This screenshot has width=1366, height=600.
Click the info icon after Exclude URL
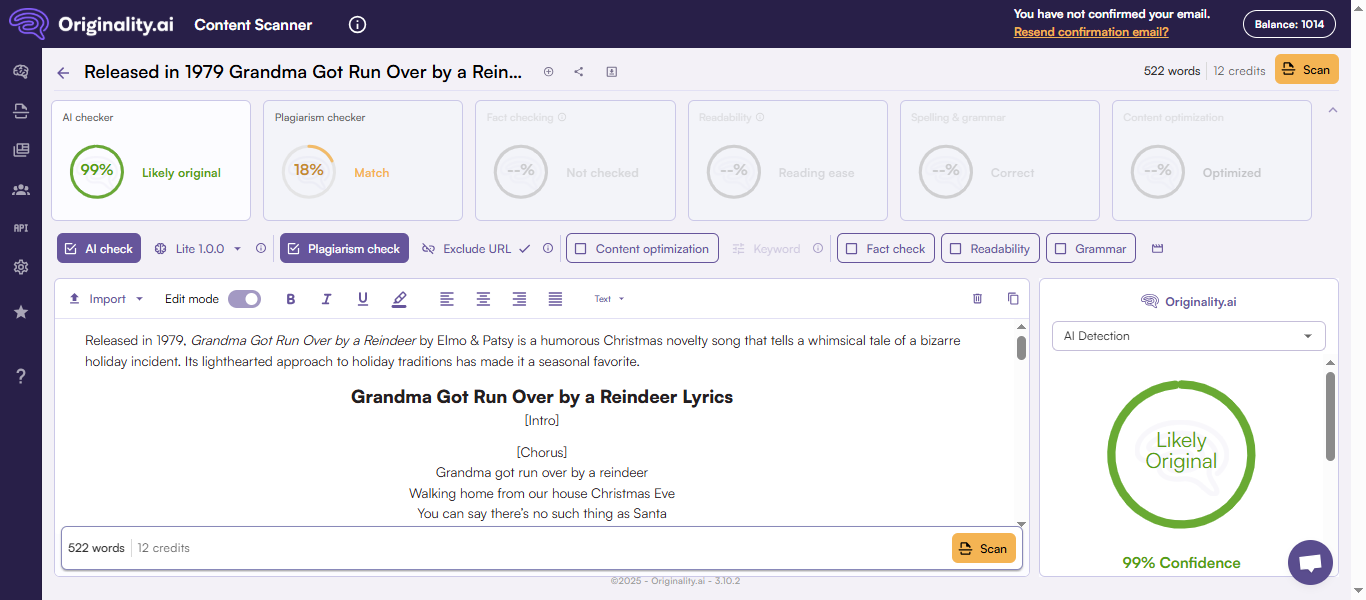coord(548,249)
